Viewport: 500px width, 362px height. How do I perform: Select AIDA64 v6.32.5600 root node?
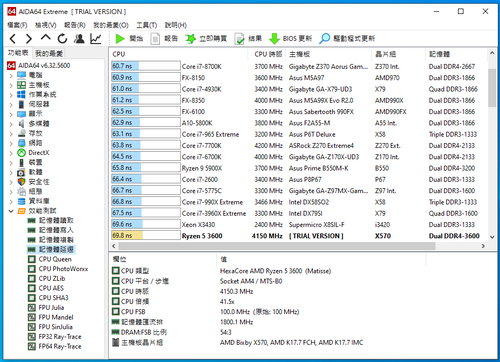coord(39,65)
